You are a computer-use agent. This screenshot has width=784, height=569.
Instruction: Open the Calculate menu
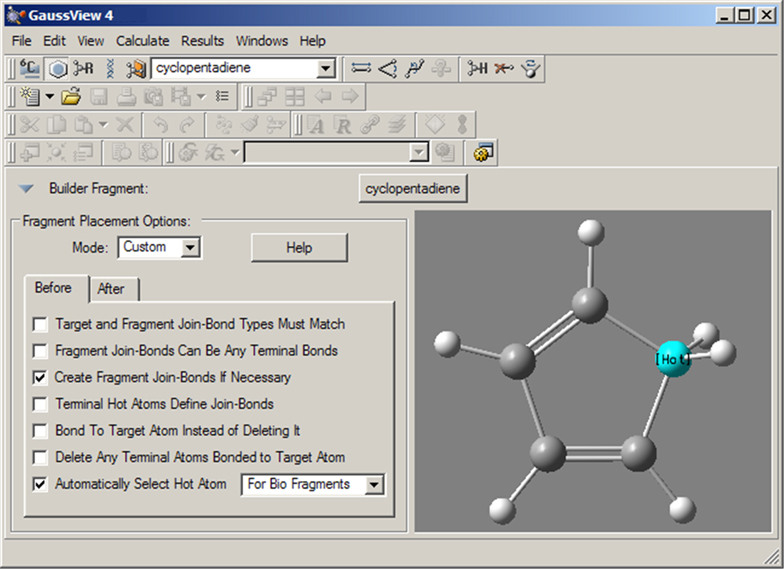pos(144,41)
